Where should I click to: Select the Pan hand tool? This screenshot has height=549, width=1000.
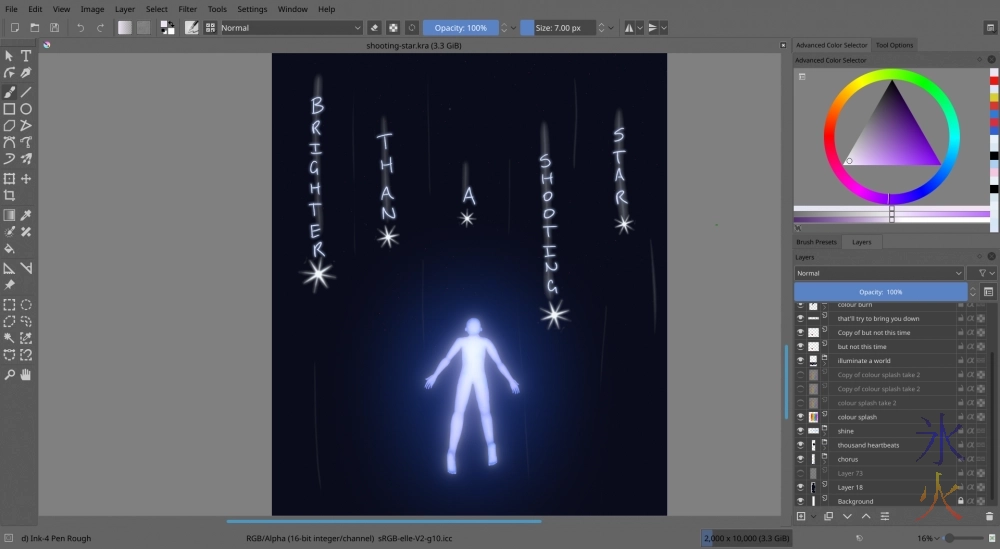coord(26,374)
